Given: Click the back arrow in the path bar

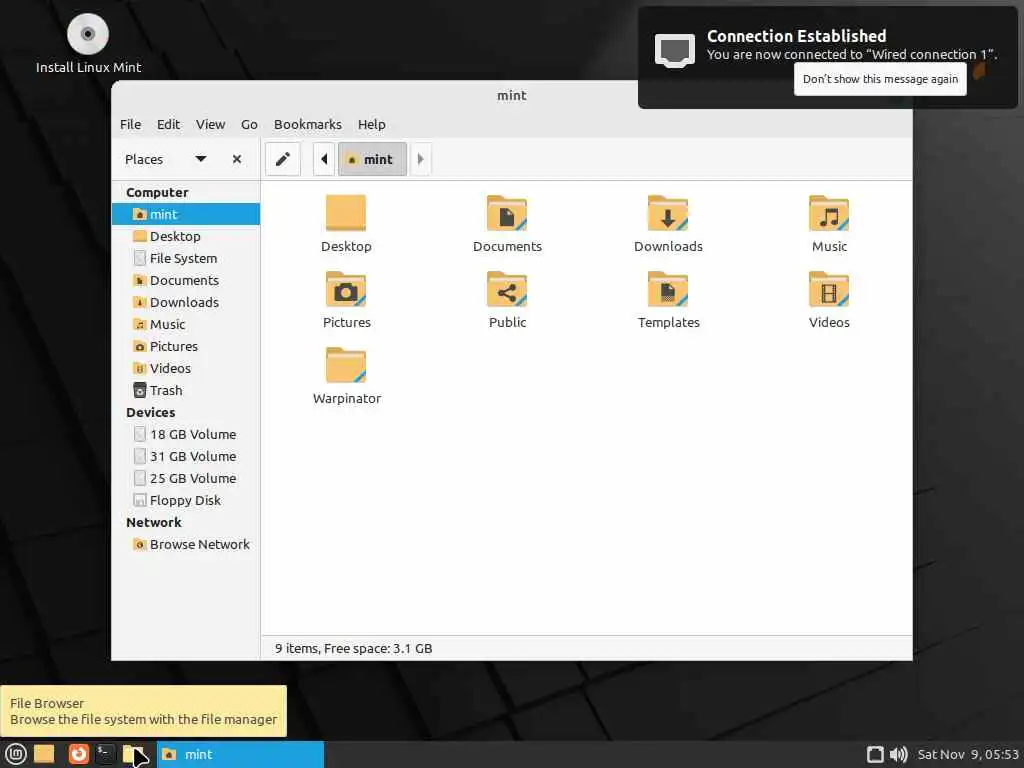Looking at the screenshot, I should pos(324,159).
